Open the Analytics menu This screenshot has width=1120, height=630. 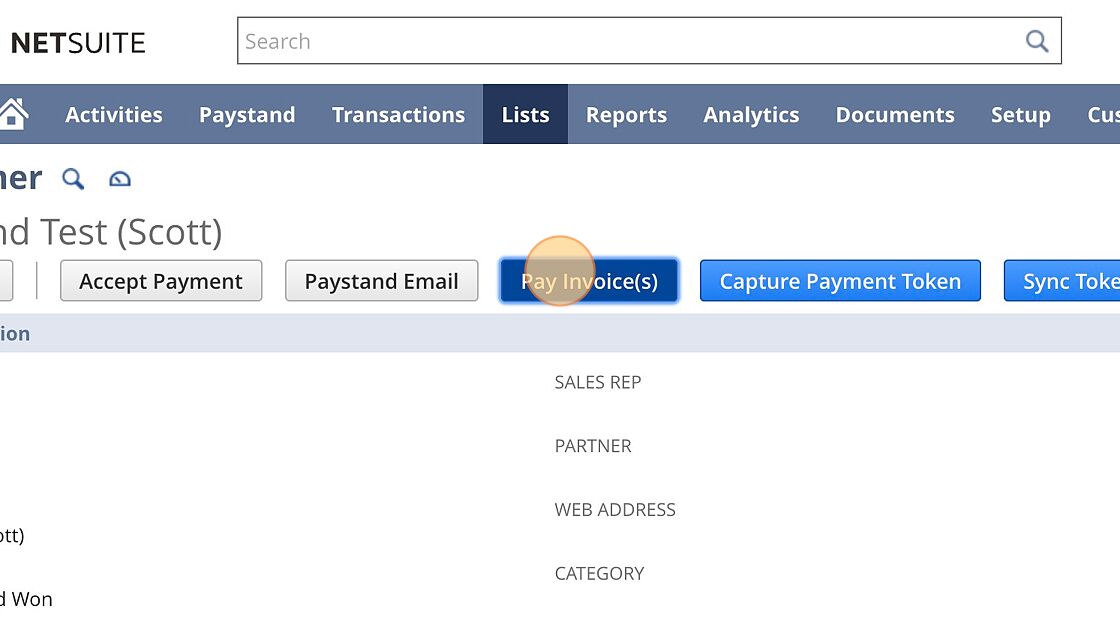[x=751, y=114]
